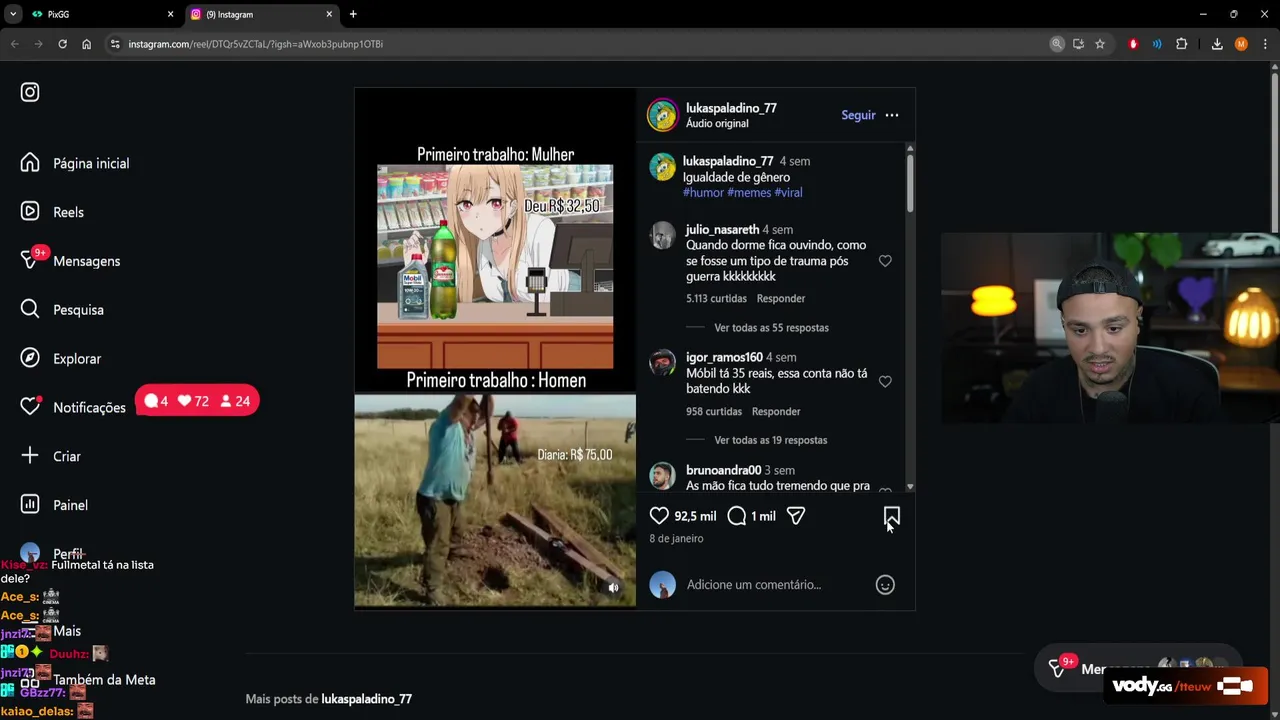Image resolution: width=1280 pixels, height=720 pixels.
Task: Click 5.113 curtidas on julio's comment
Action: point(716,299)
